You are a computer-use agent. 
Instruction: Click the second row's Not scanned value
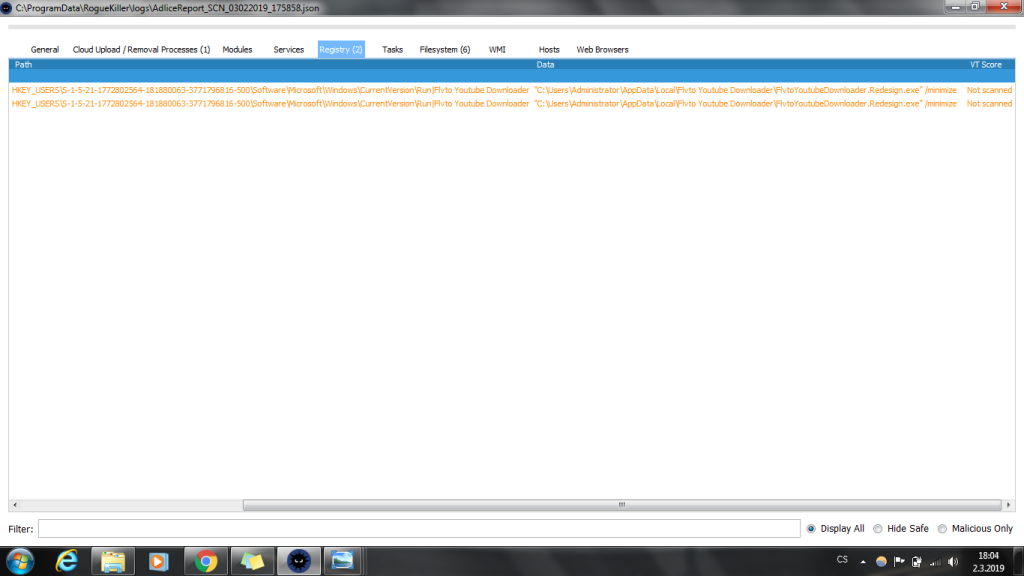click(989, 104)
